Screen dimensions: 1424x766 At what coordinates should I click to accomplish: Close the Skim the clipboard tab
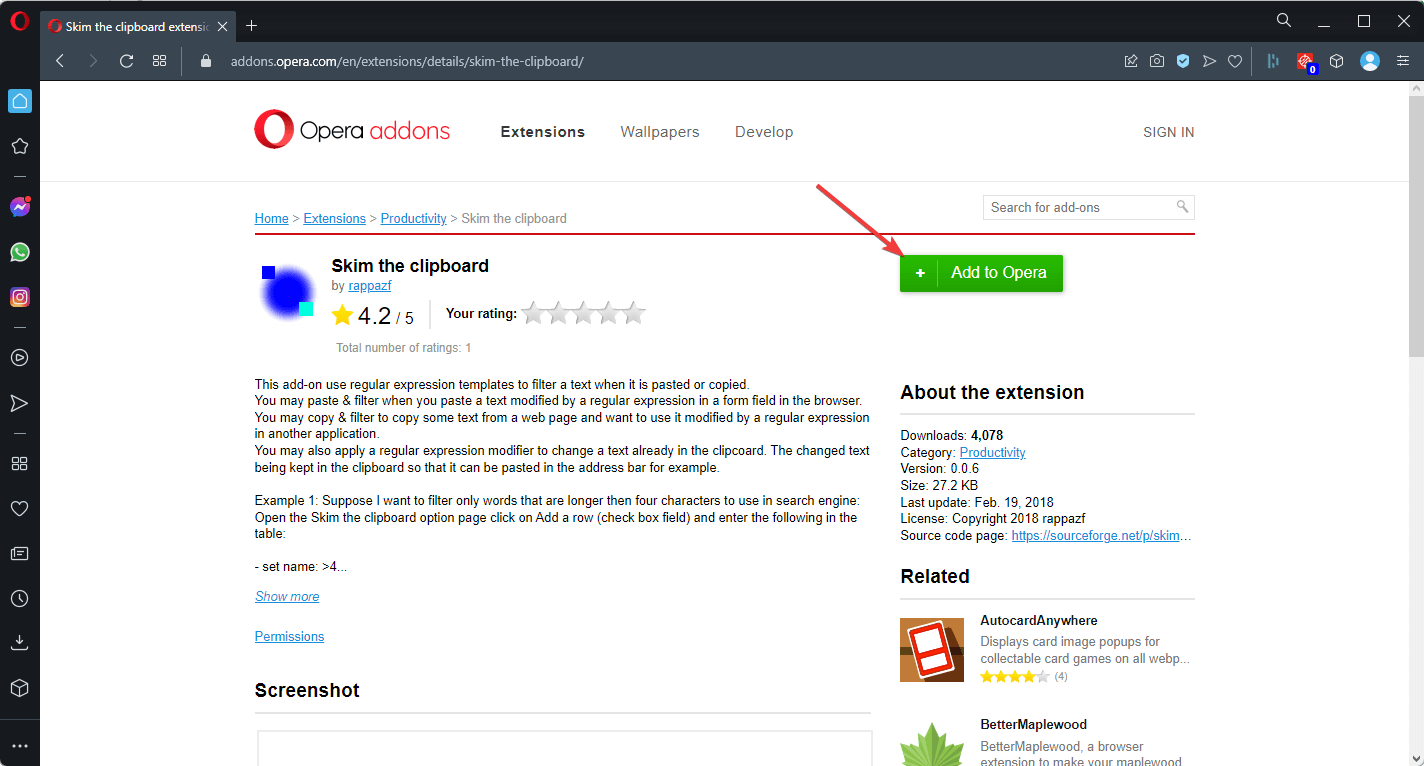click(222, 26)
